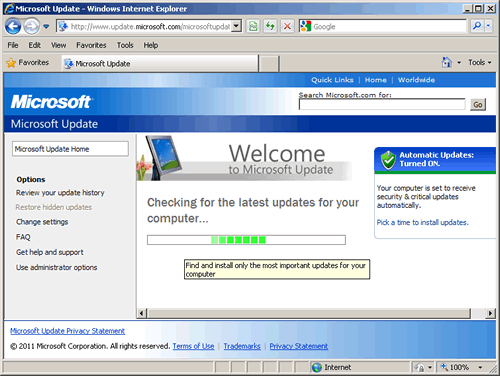Click the protected mode lock icon

pos(419,367)
